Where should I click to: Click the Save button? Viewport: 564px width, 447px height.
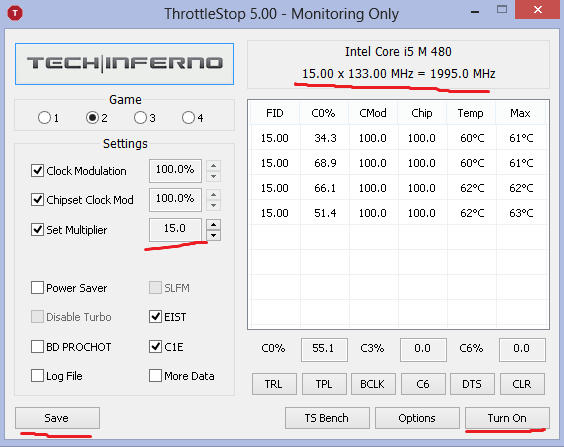57,418
